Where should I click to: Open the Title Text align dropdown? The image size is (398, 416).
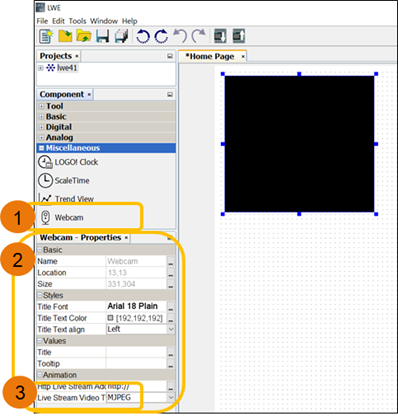click(x=171, y=329)
